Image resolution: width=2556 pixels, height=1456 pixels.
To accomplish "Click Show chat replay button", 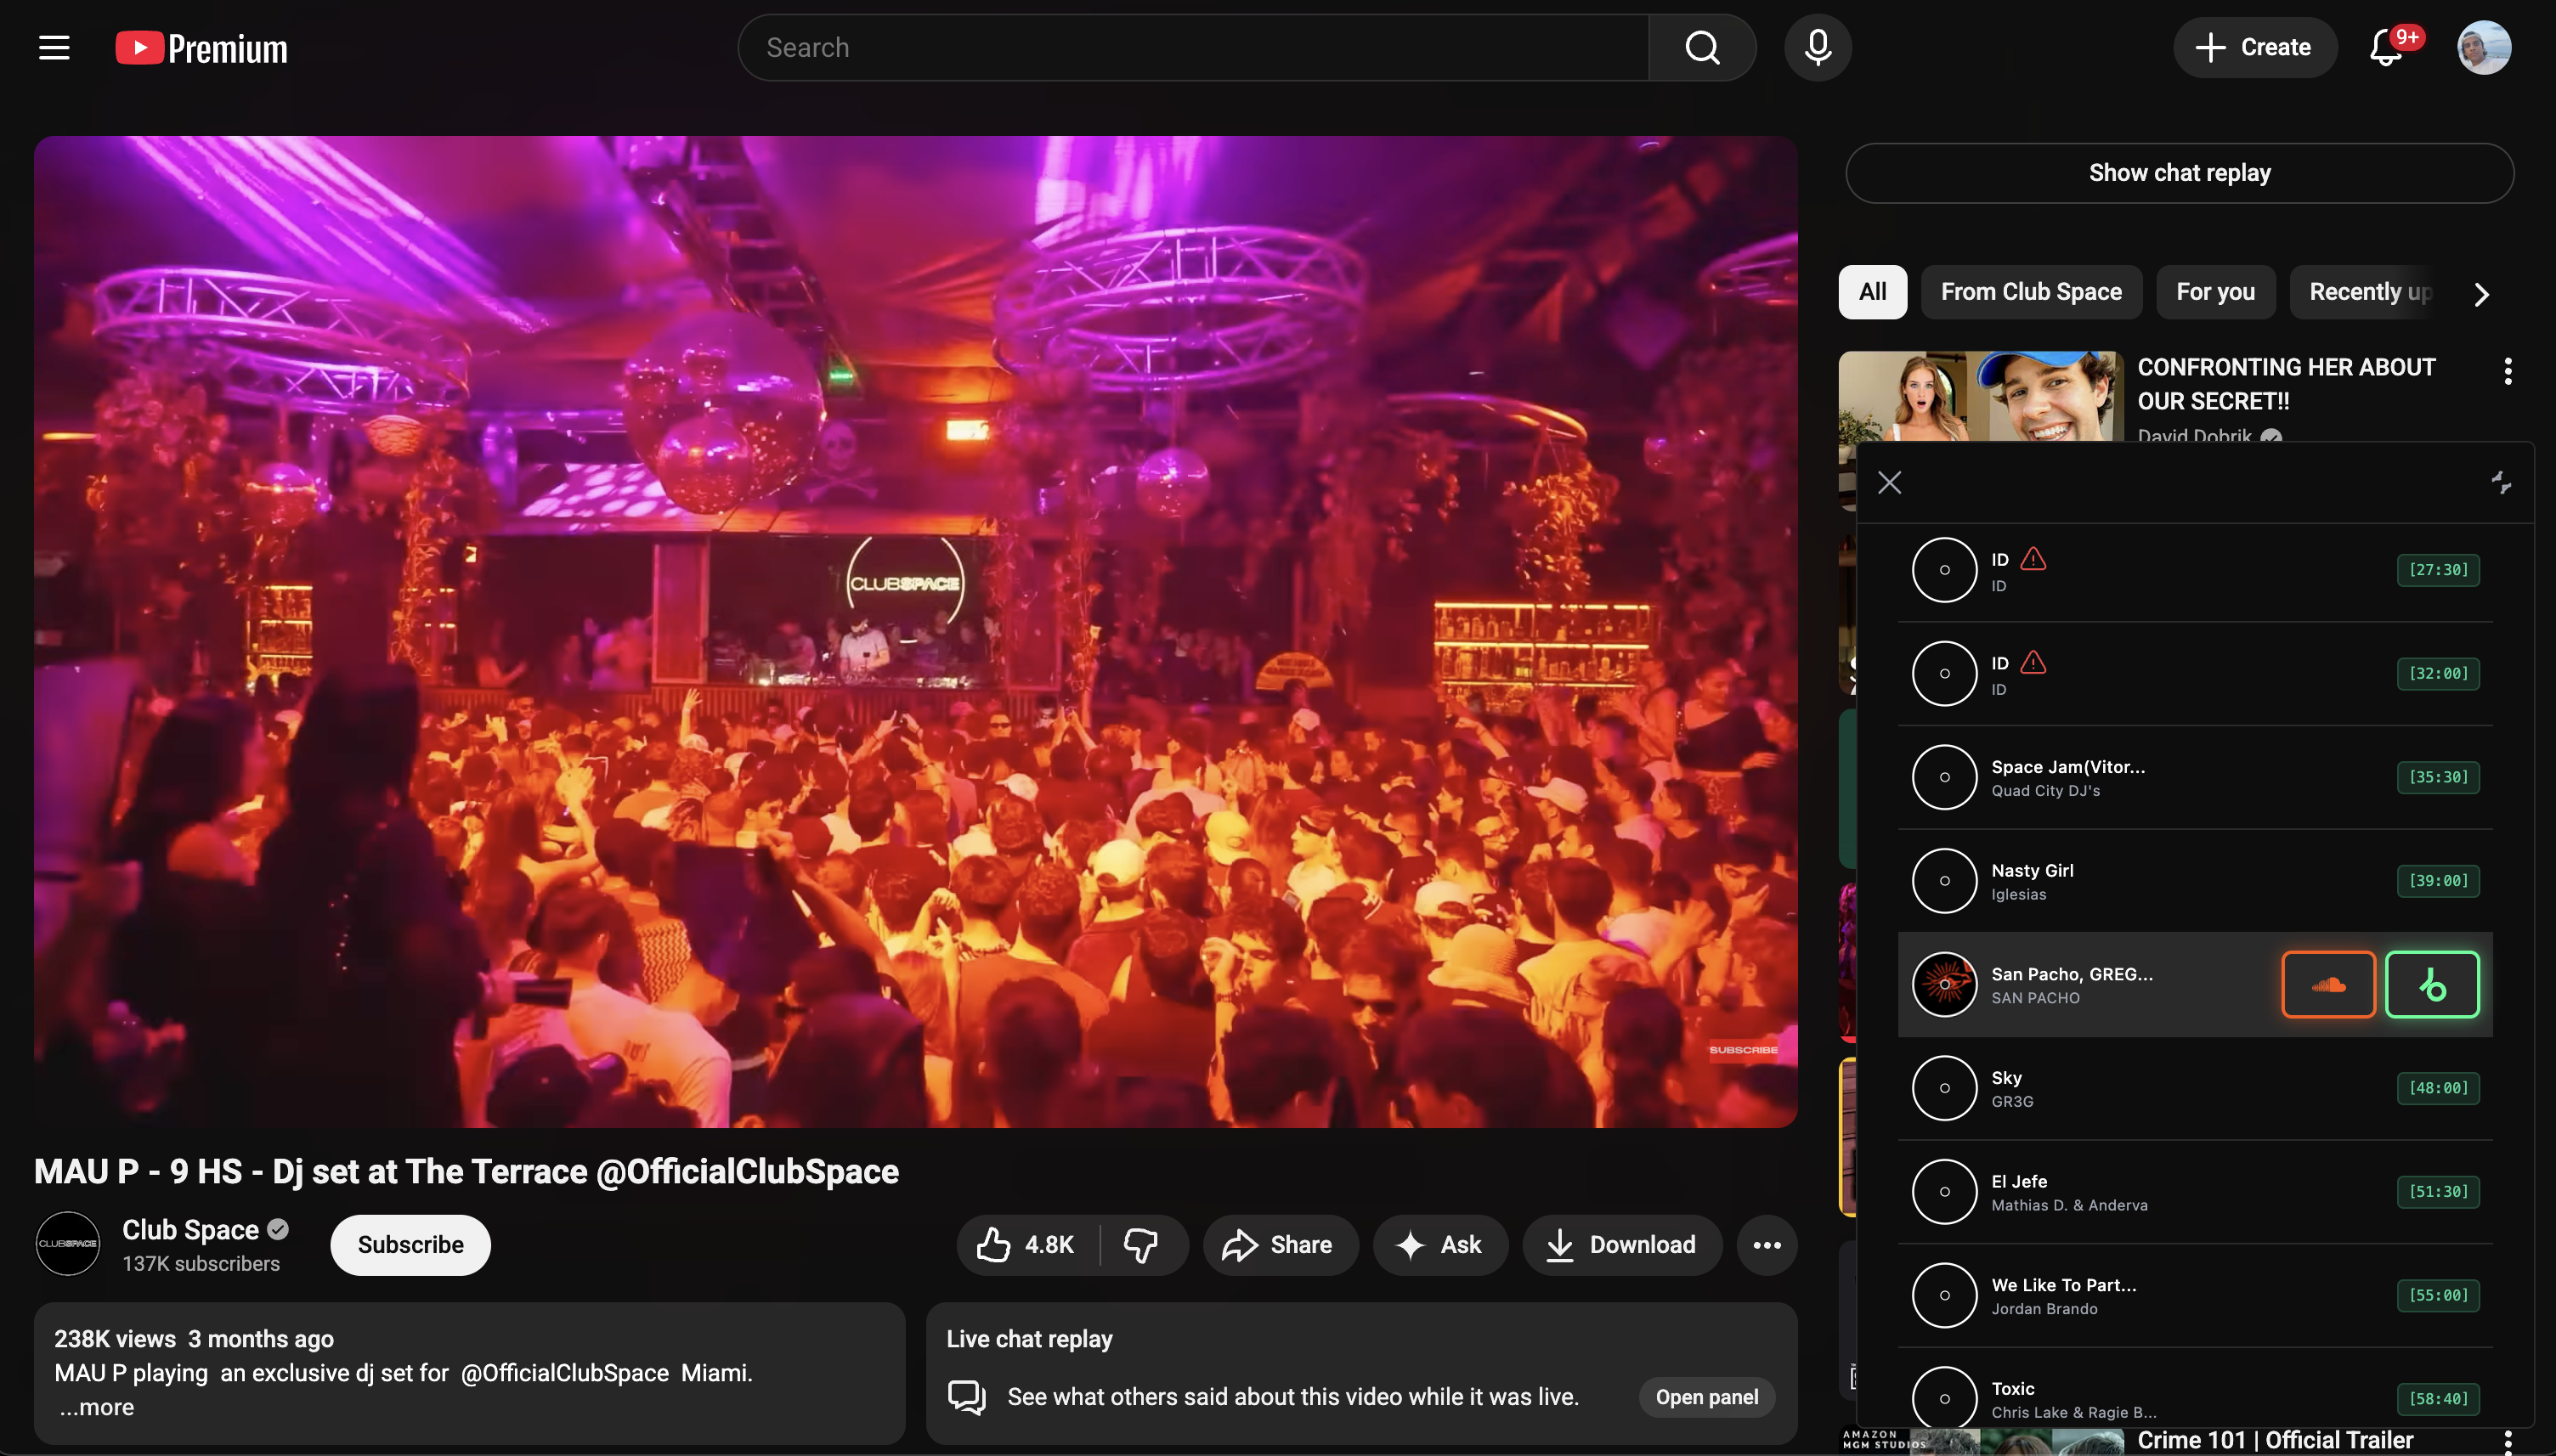I will pyautogui.click(x=2179, y=173).
